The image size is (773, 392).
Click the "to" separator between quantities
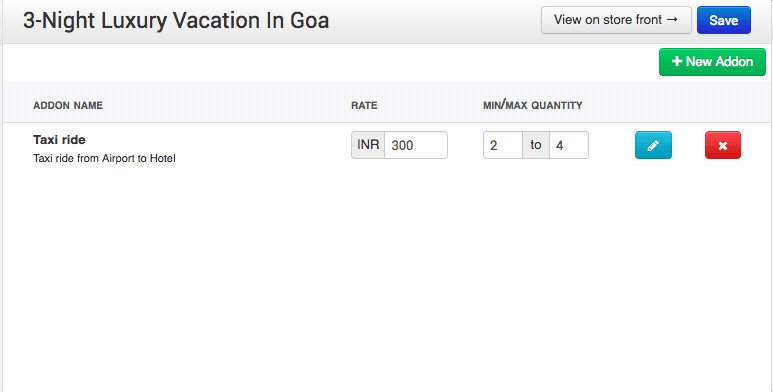pyautogui.click(x=536, y=145)
